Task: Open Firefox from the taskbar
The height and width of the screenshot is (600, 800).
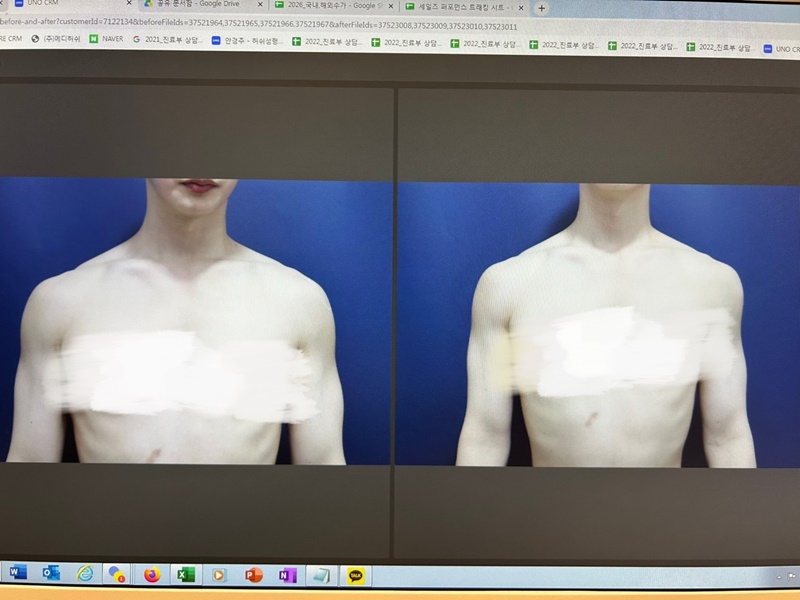Action: click(152, 574)
